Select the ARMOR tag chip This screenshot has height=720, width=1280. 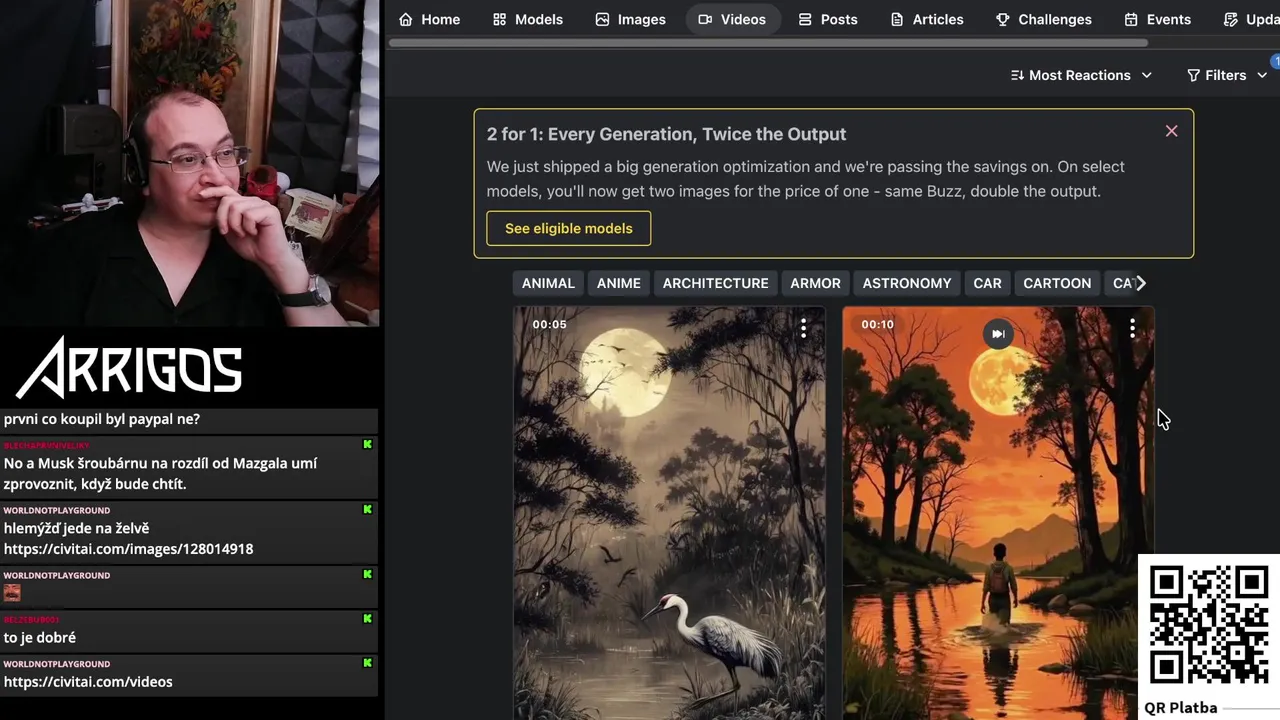815,283
